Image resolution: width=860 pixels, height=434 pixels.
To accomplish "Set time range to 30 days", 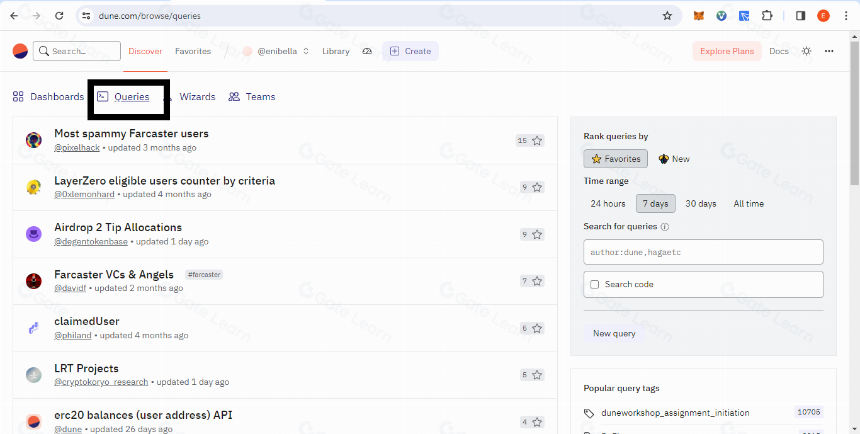I will pyautogui.click(x=700, y=204).
